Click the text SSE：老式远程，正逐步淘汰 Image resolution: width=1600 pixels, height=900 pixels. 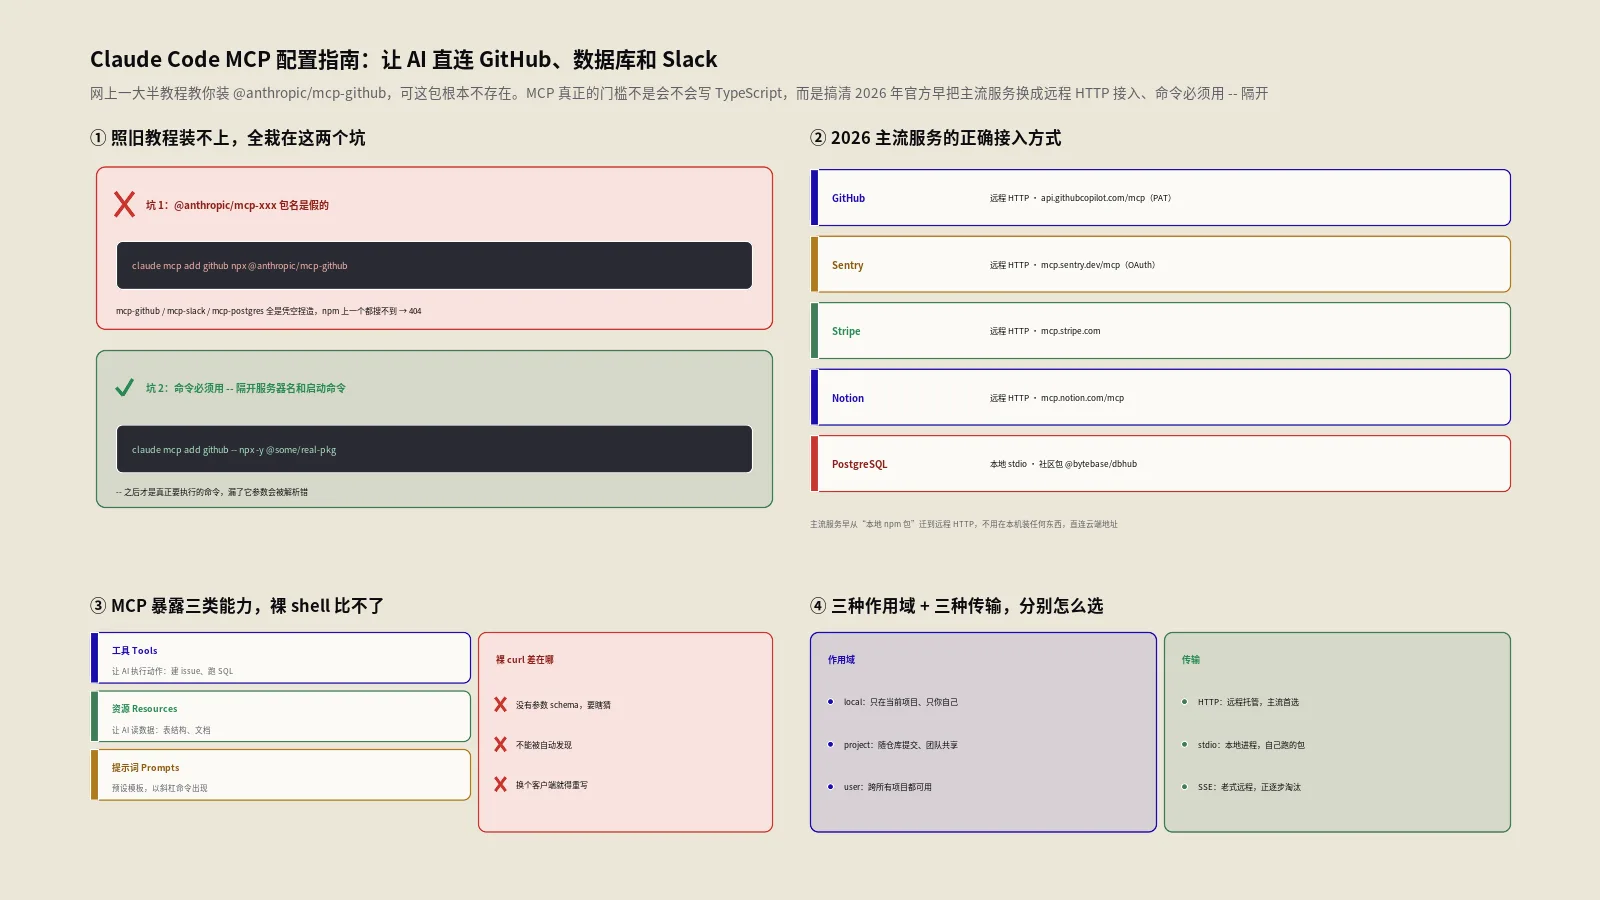pyautogui.click(x=1249, y=787)
